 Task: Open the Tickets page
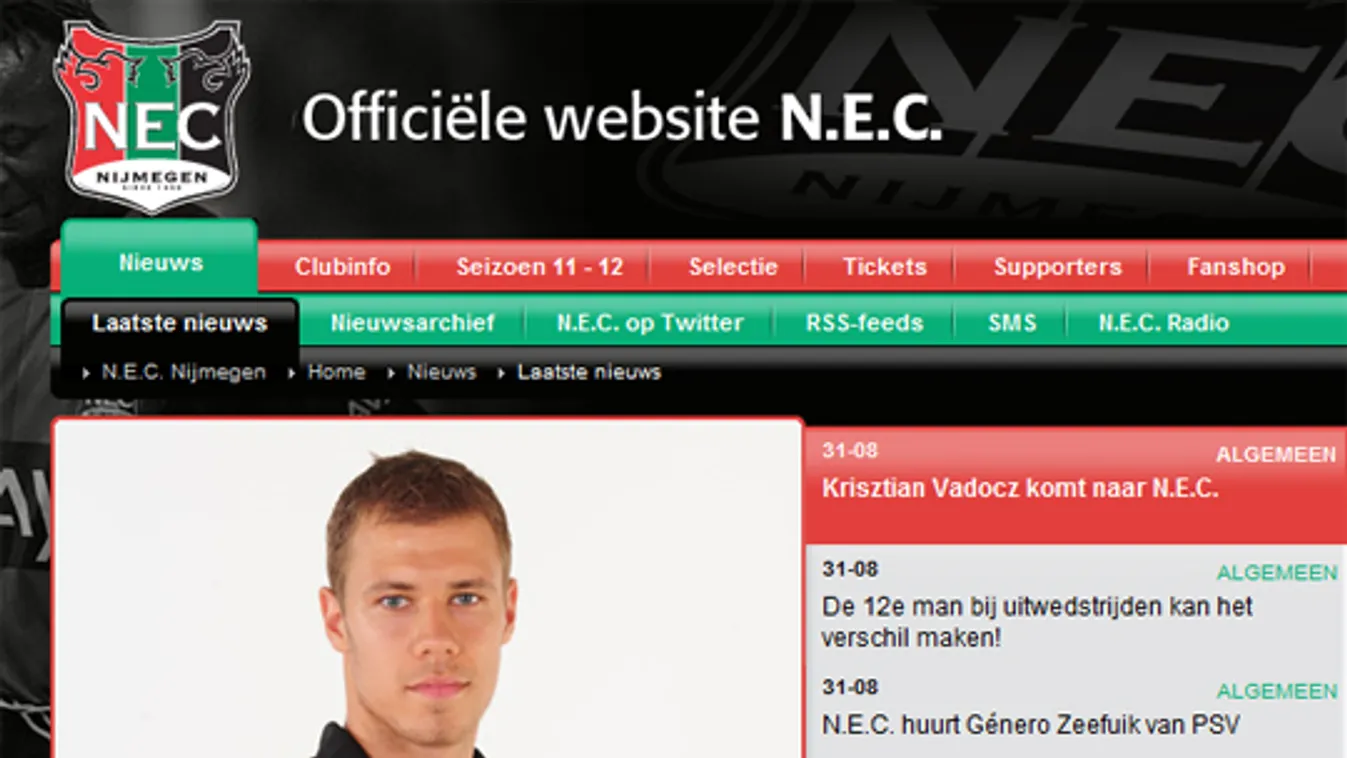[x=884, y=267]
